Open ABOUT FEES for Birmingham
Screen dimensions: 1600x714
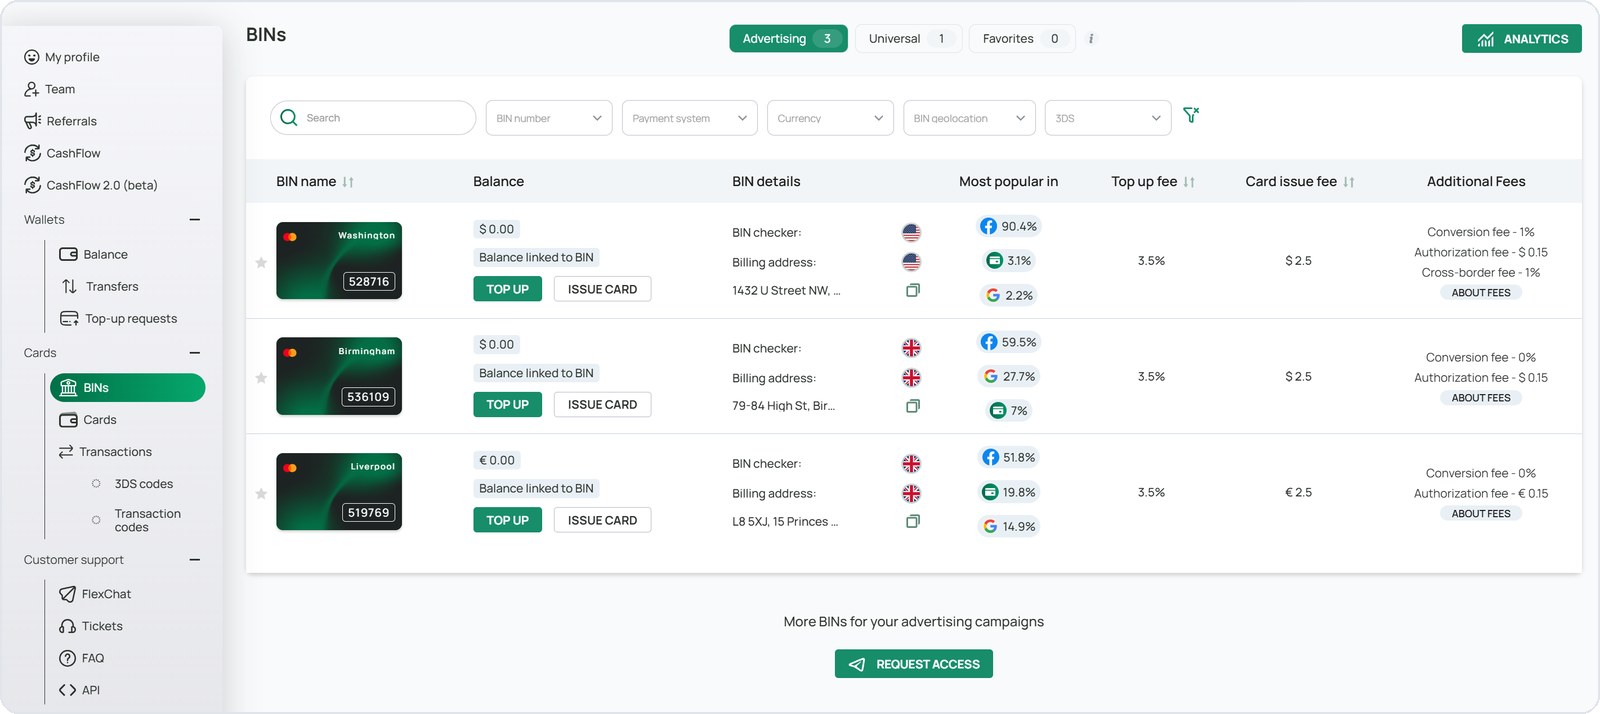[1481, 398]
